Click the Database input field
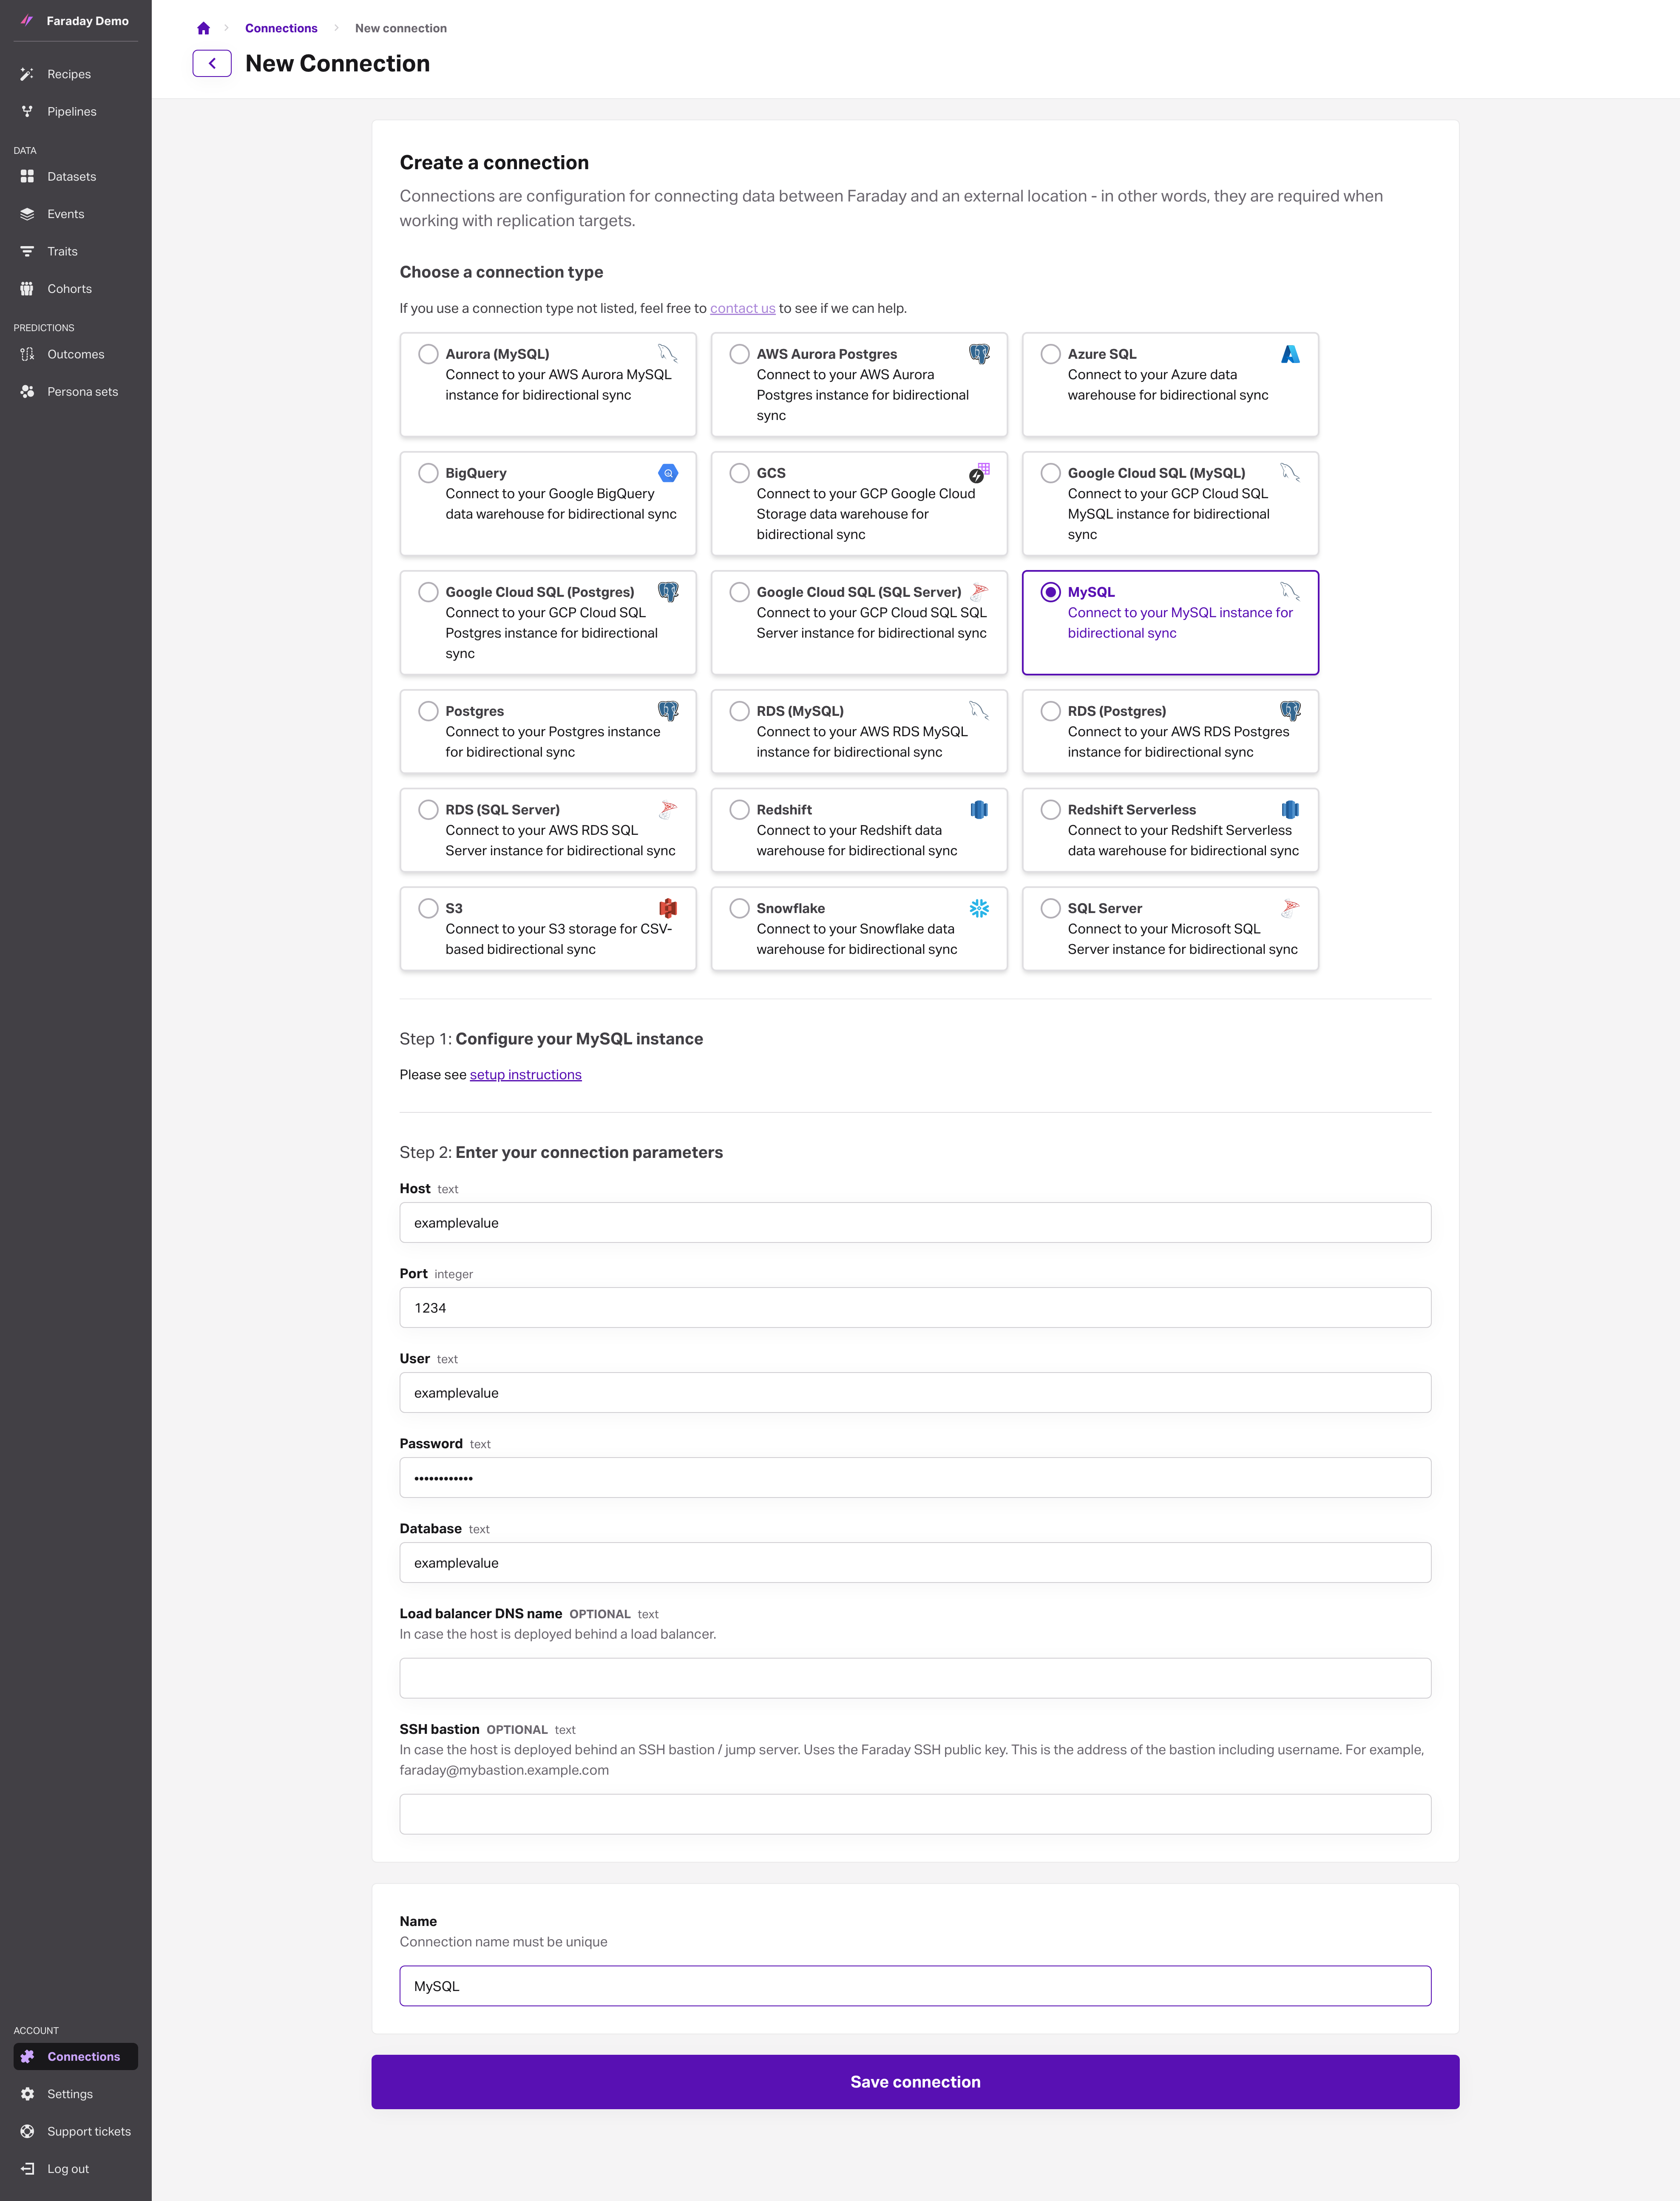This screenshot has height=2201, width=1680. point(915,1563)
